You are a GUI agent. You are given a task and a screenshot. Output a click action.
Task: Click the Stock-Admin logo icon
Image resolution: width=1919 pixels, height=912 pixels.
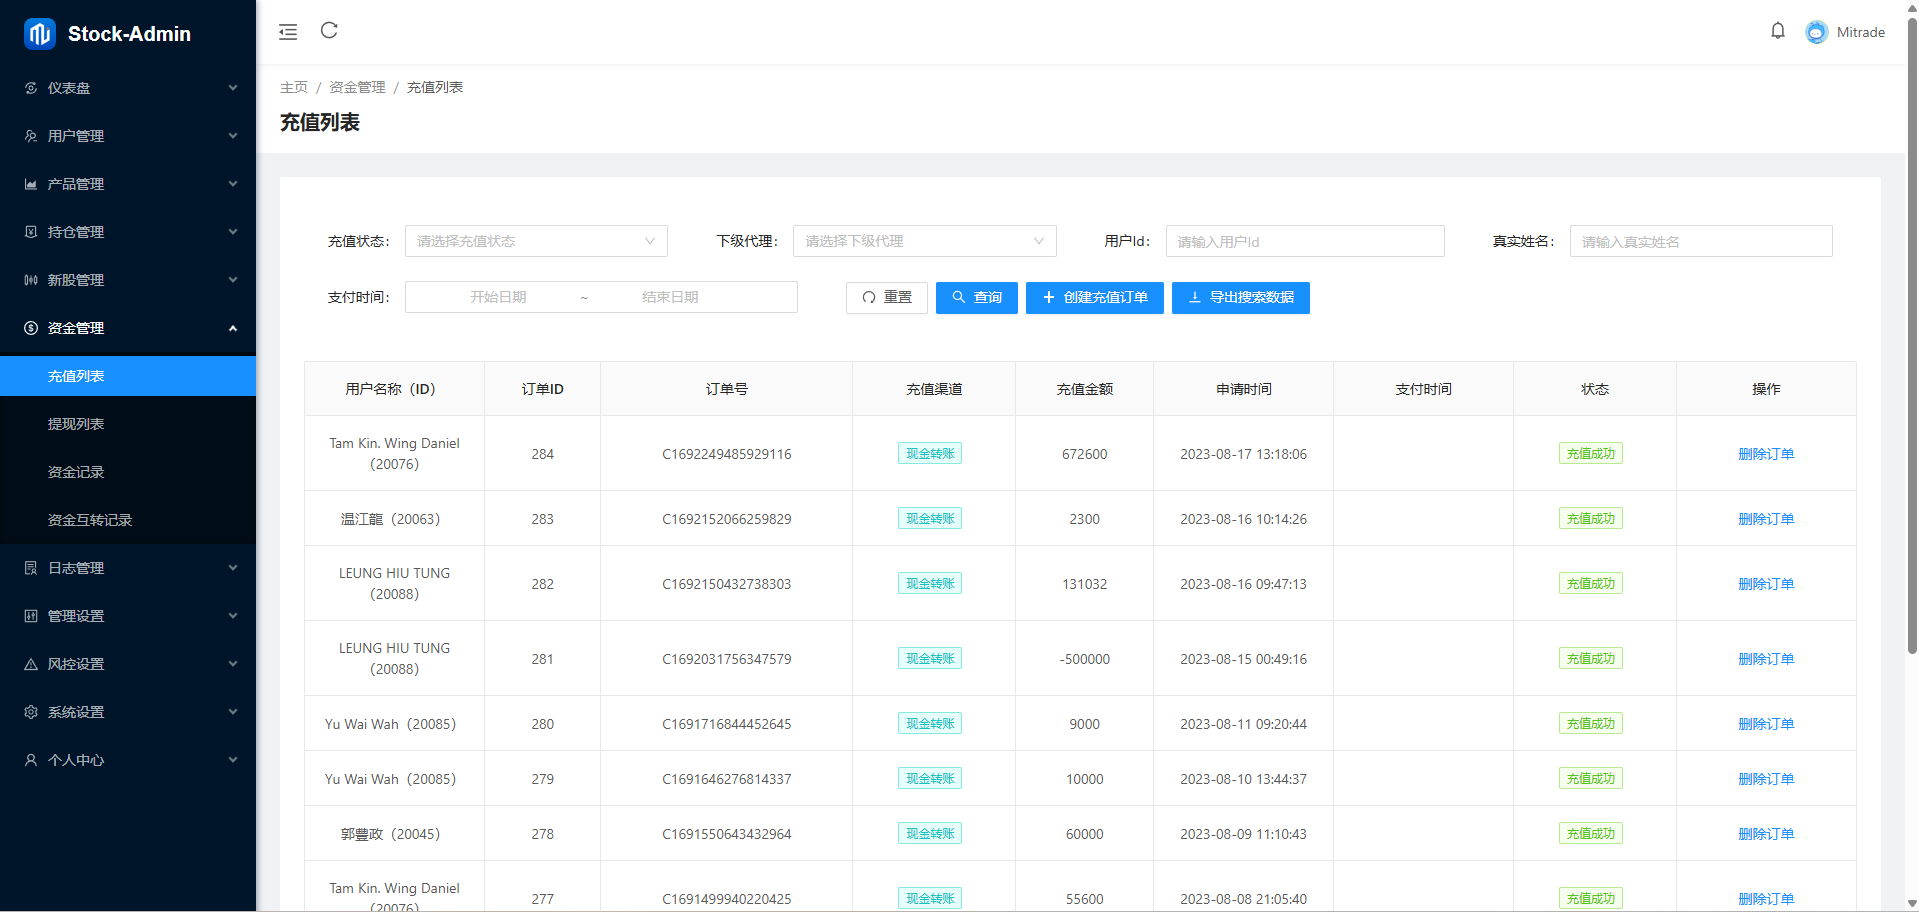[39, 34]
